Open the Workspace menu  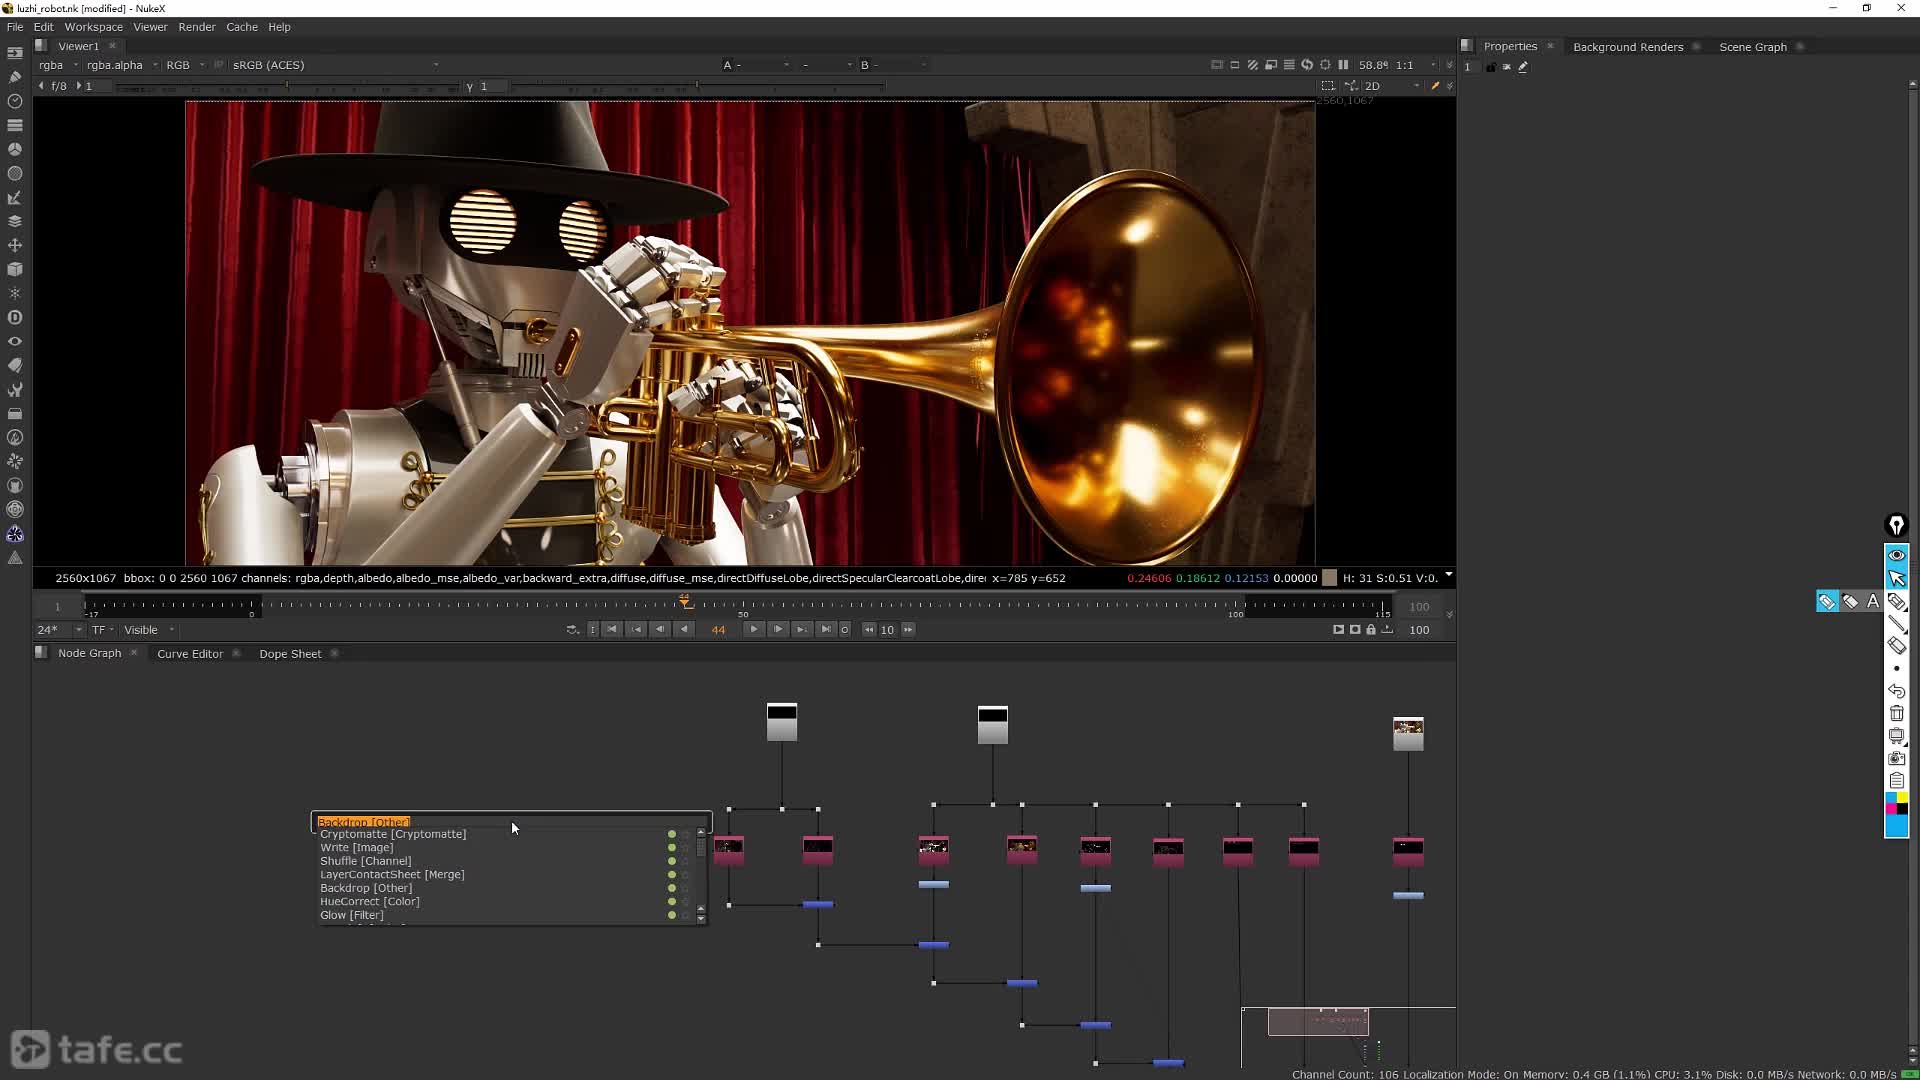[x=94, y=27]
